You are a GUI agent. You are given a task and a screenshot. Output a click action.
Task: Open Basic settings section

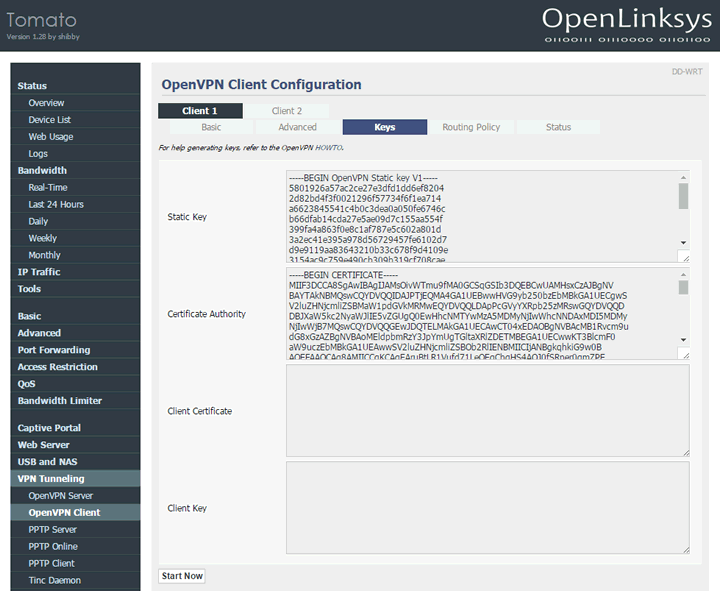point(75,316)
